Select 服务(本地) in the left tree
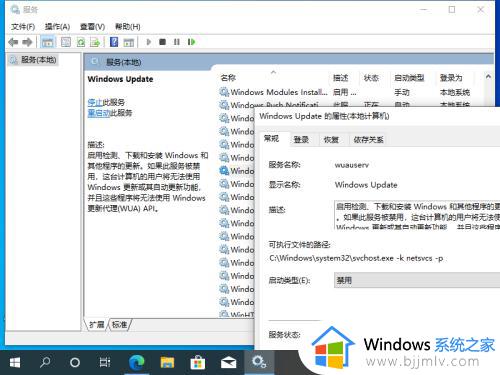Viewport: 500px width, 375px height. click(x=33, y=60)
